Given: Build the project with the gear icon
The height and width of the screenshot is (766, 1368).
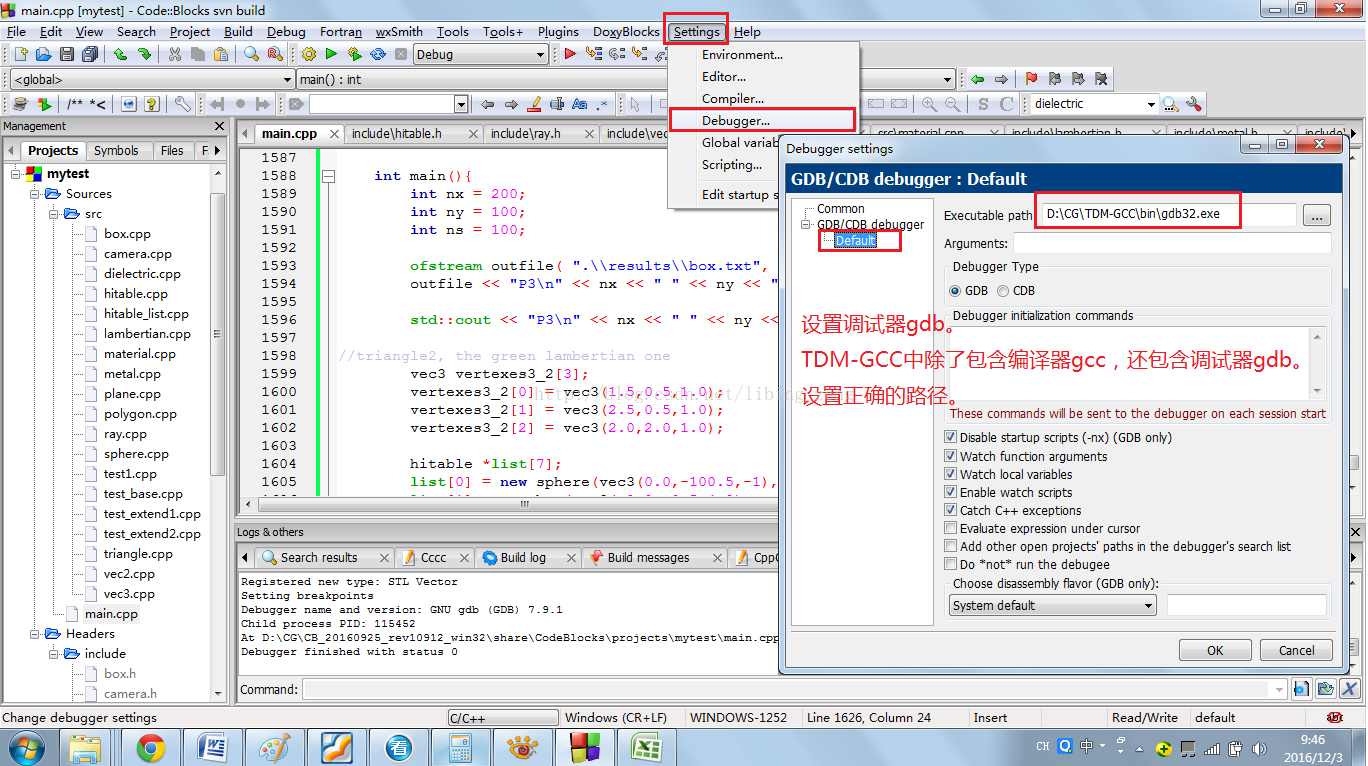Looking at the screenshot, I should click(x=308, y=54).
